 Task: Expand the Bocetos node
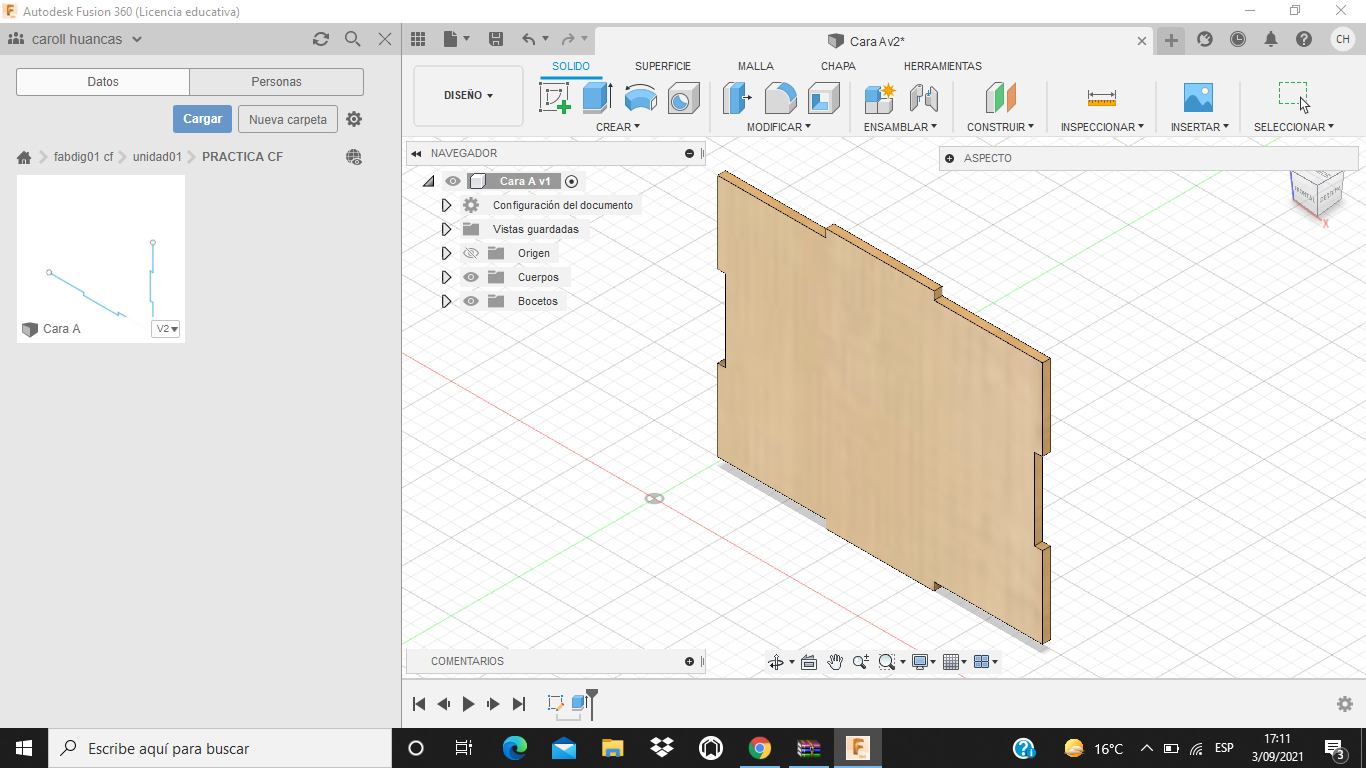[x=447, y=301]
